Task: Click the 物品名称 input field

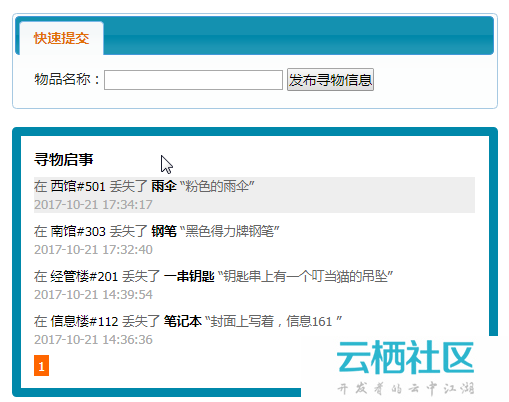Action: pos(193,80)
